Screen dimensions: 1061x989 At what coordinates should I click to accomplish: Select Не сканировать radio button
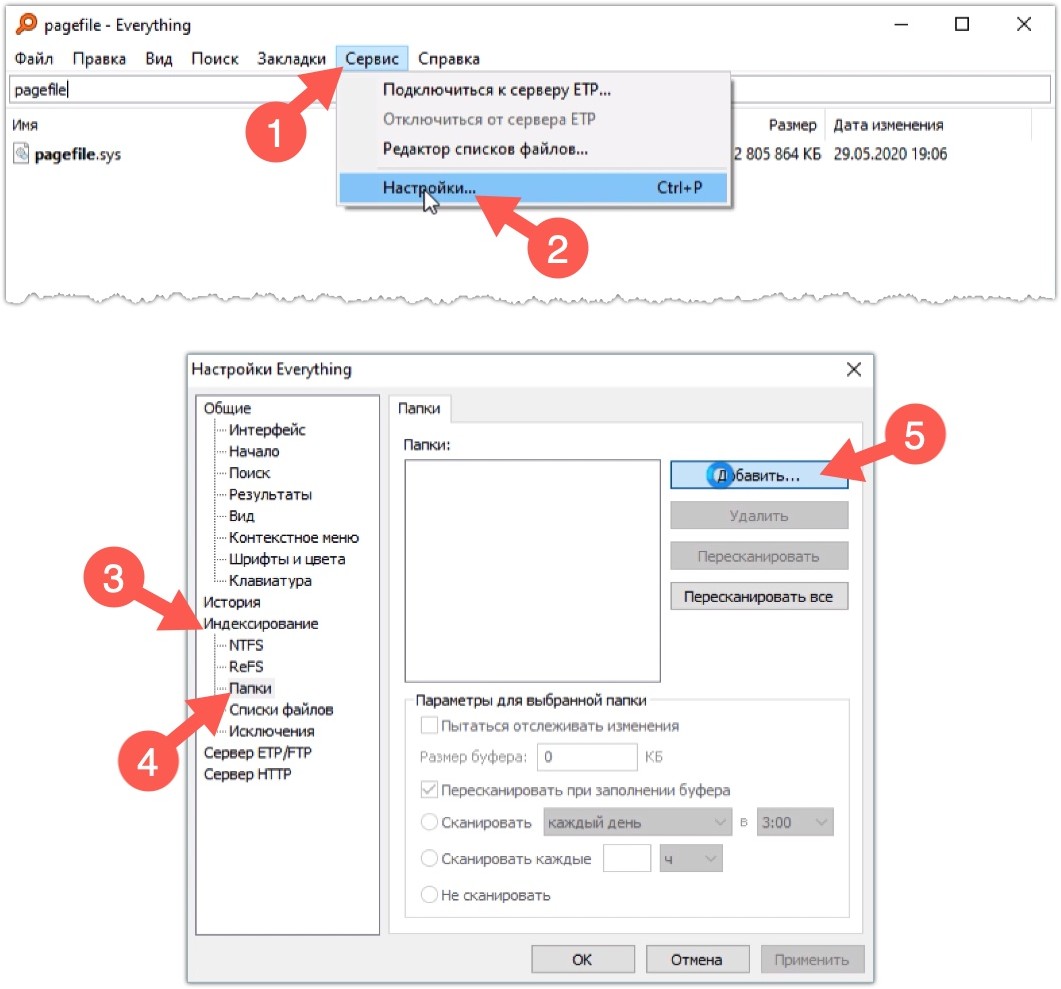point(429,895)
